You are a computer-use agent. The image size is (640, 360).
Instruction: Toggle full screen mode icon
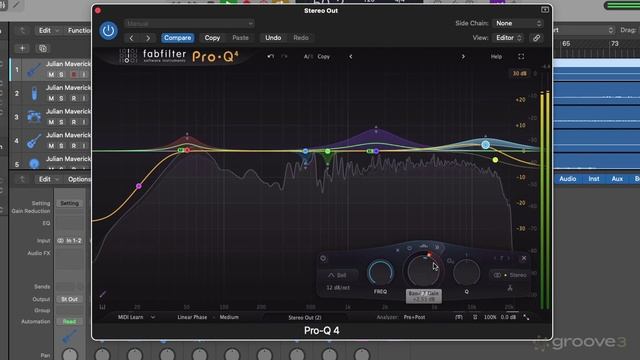[x=521, y=57]
